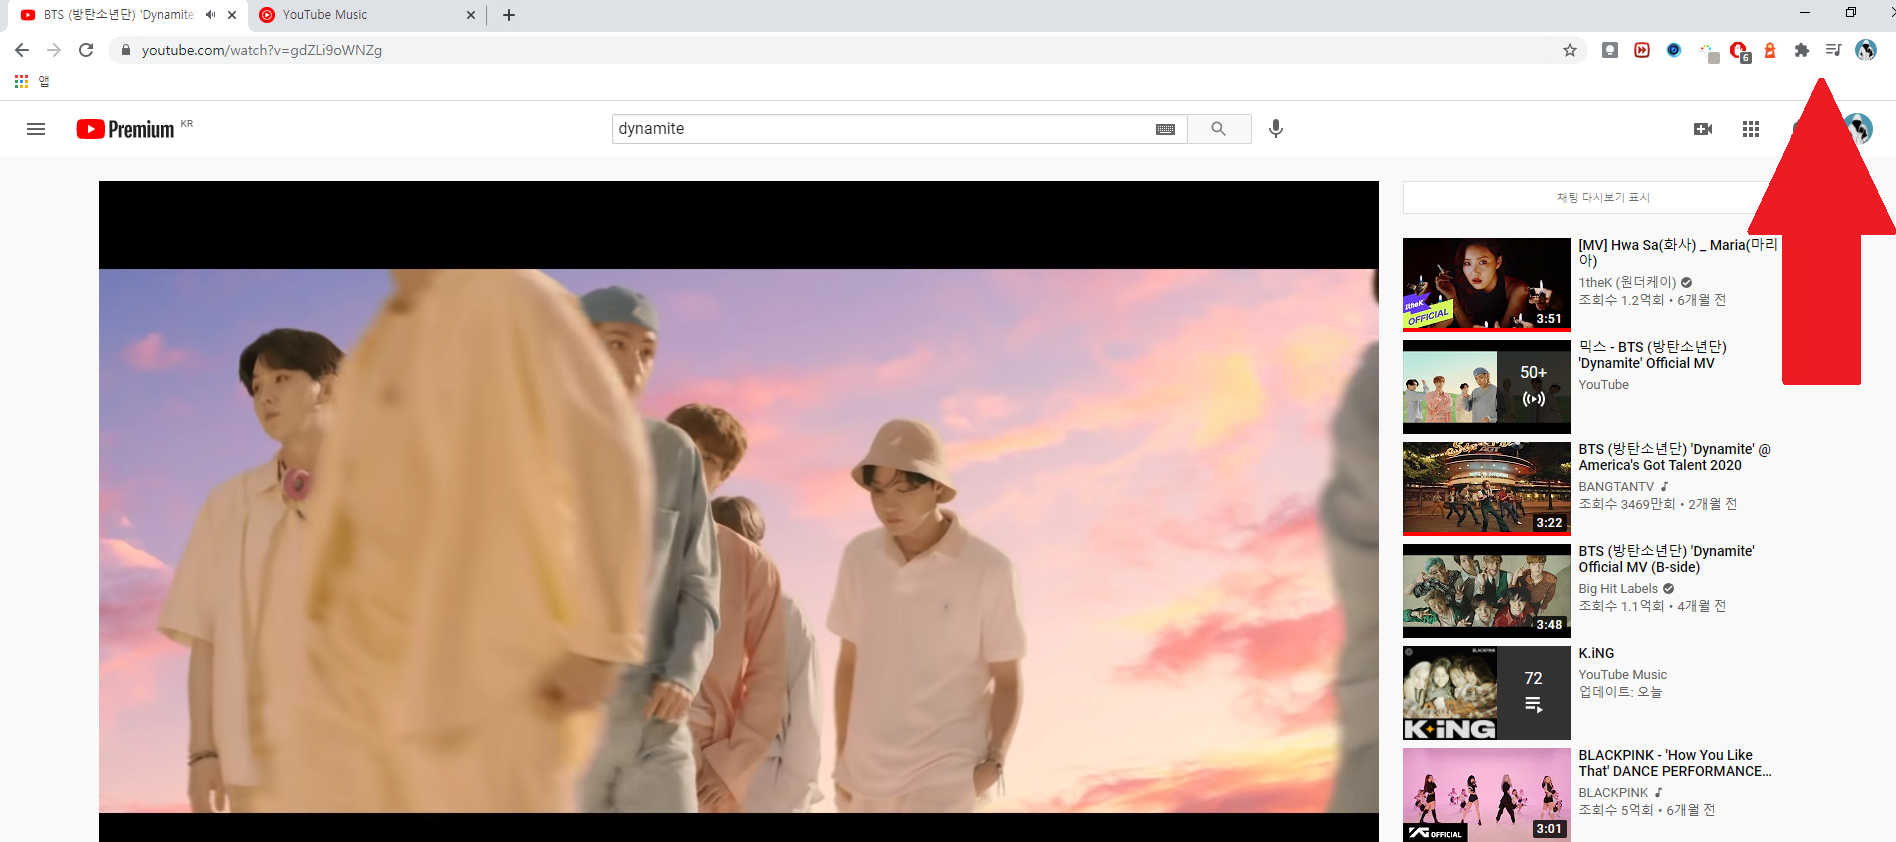
Task: Click the 'YouTube' label under the mix
Action: (x=1603, y=384)
